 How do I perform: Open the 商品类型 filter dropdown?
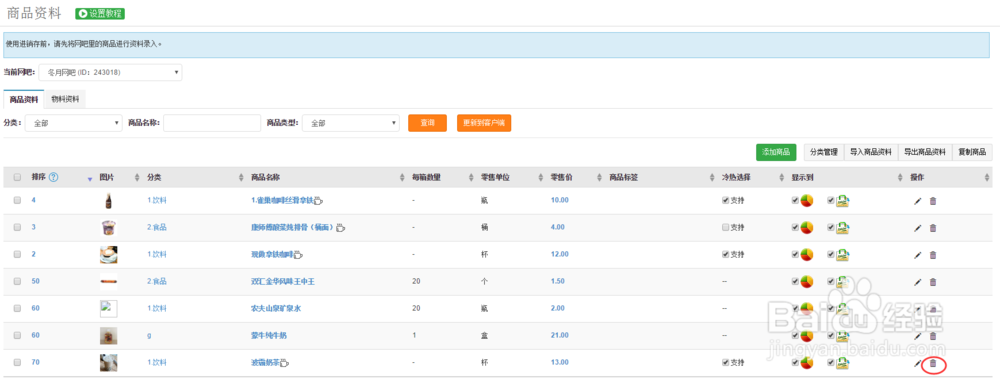coord(351,123)
